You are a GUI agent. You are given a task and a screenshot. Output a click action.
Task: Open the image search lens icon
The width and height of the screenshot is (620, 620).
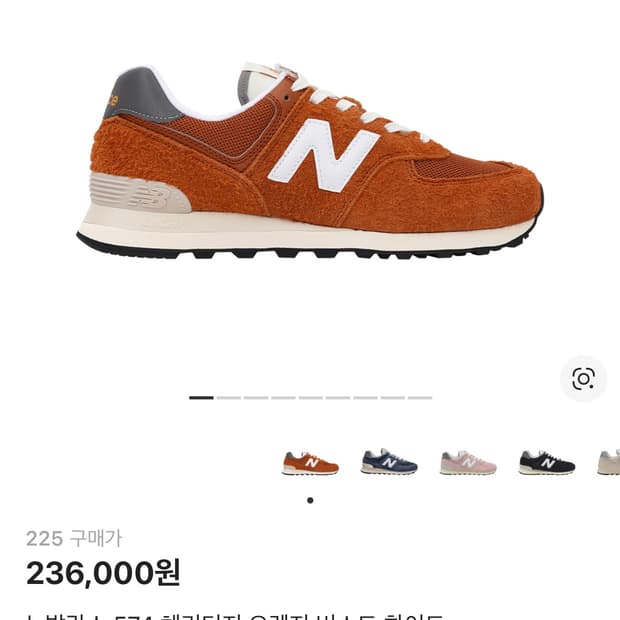583,379
